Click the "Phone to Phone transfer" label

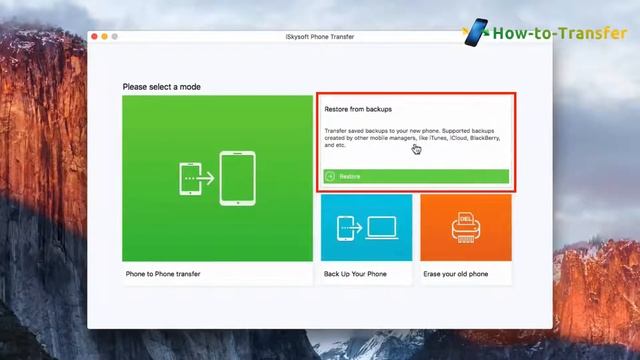coord(163,274)
